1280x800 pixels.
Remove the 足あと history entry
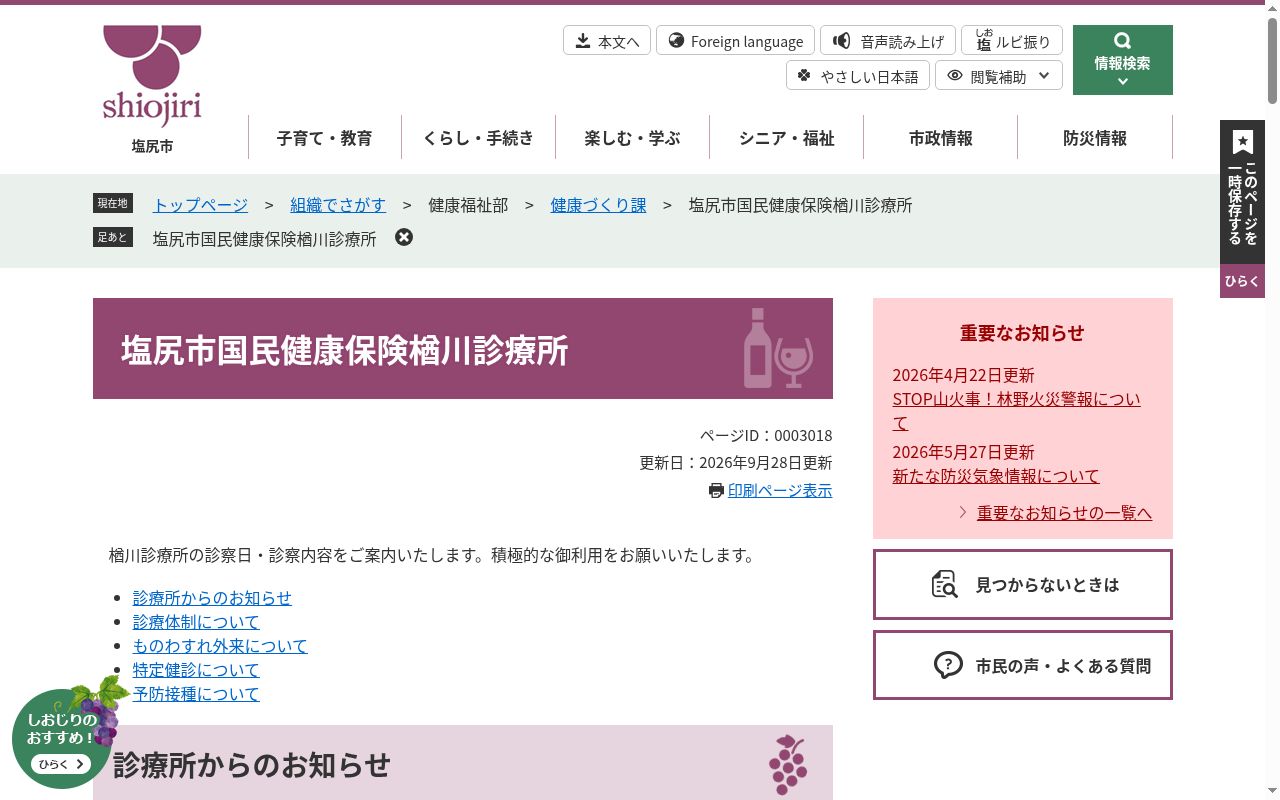404,237
